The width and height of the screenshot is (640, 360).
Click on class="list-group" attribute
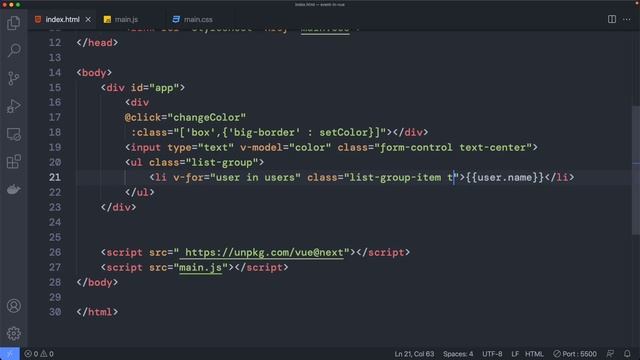[x=204, y=162]
